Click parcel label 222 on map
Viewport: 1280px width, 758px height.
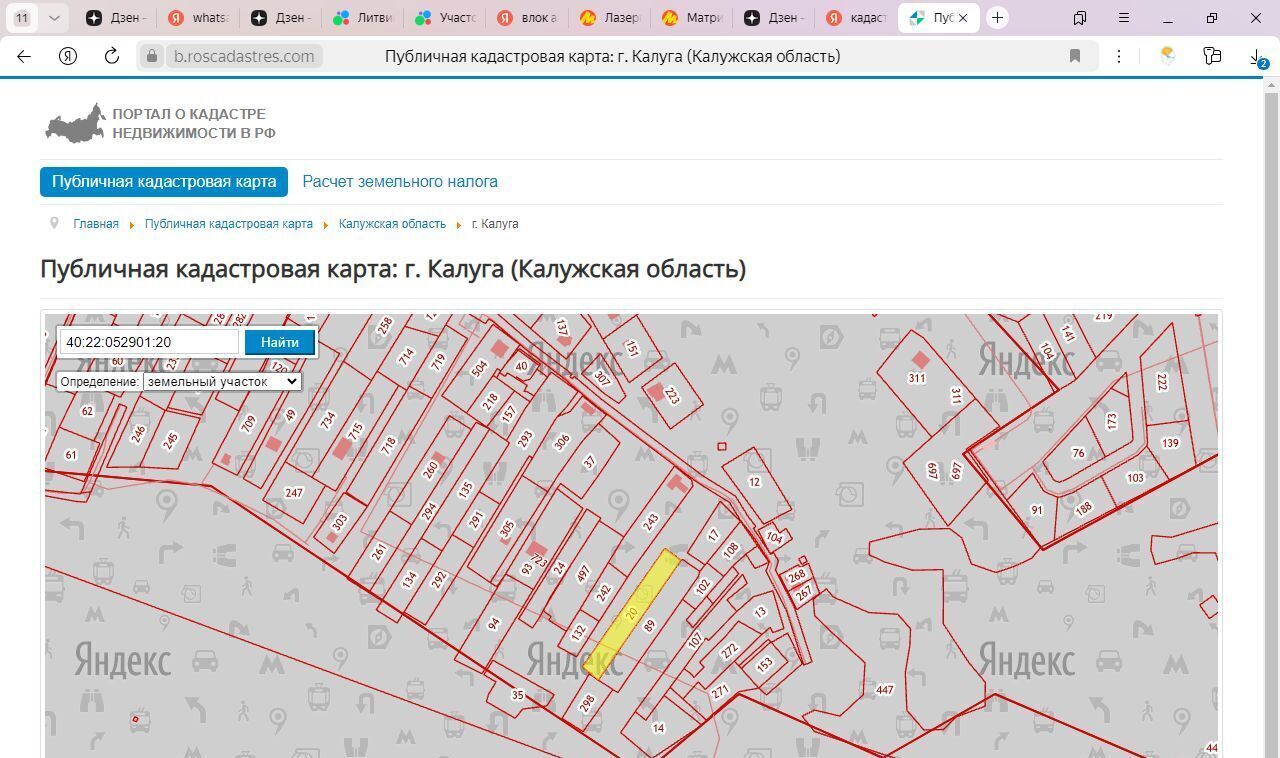1161,382
